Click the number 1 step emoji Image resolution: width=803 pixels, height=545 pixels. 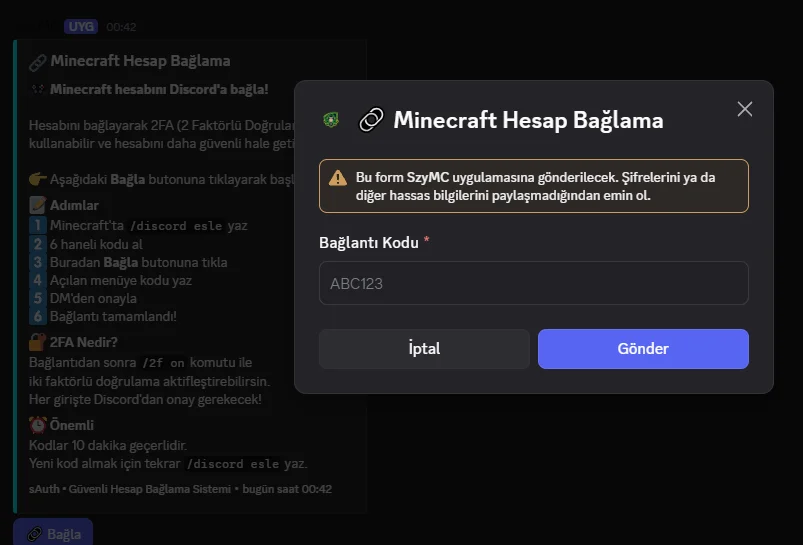(37, 225)
